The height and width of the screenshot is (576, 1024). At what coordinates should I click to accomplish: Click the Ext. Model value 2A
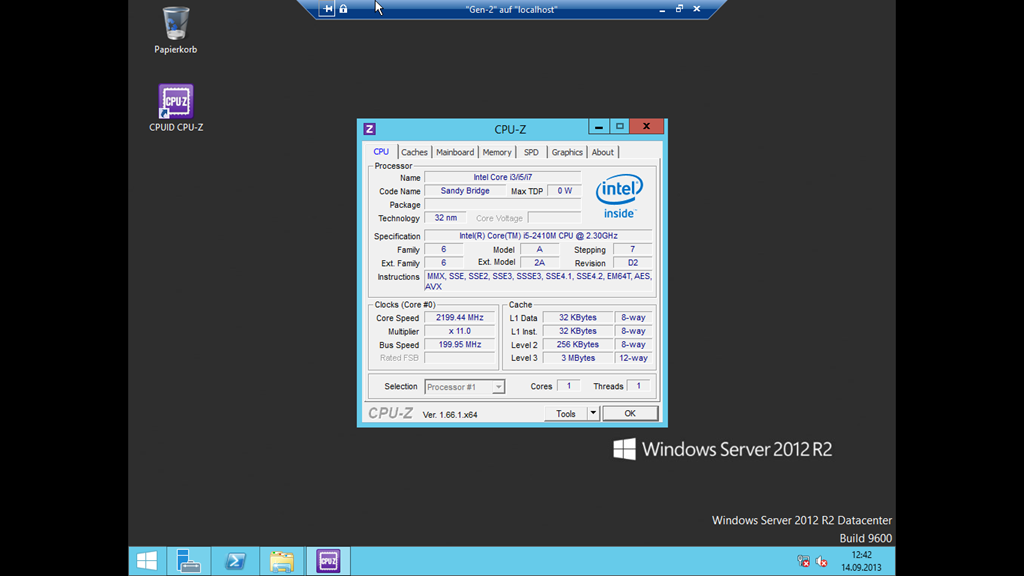tap(539, 263)
